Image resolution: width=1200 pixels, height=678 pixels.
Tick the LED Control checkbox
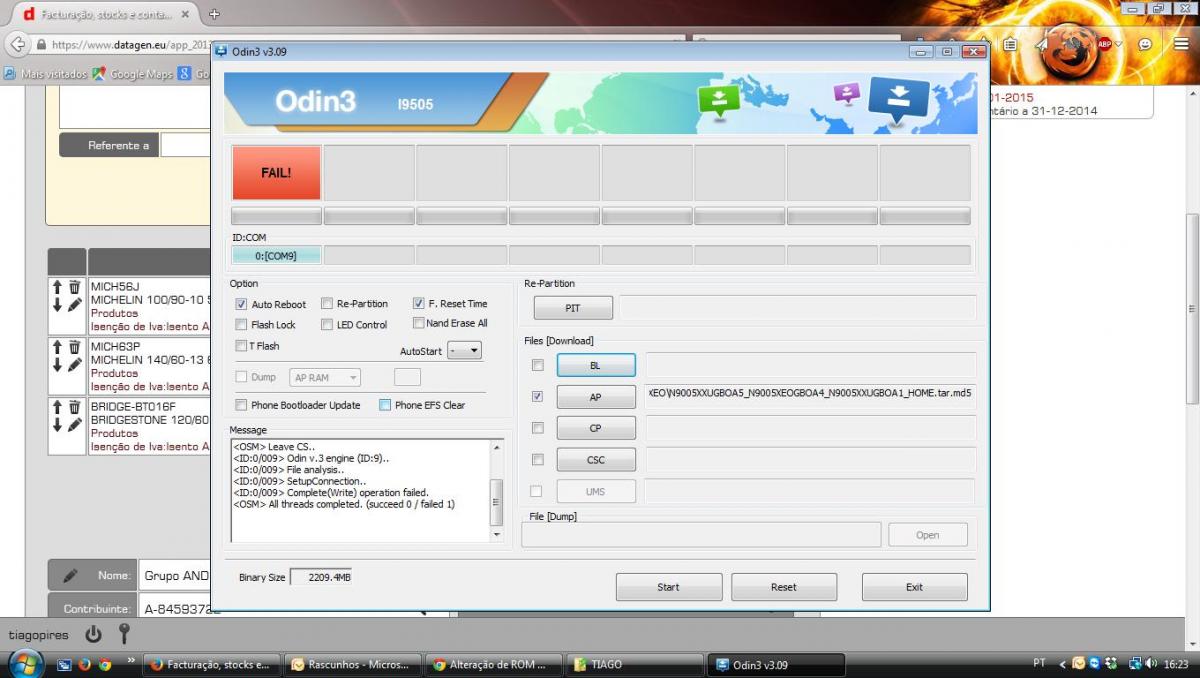point(327,324)
